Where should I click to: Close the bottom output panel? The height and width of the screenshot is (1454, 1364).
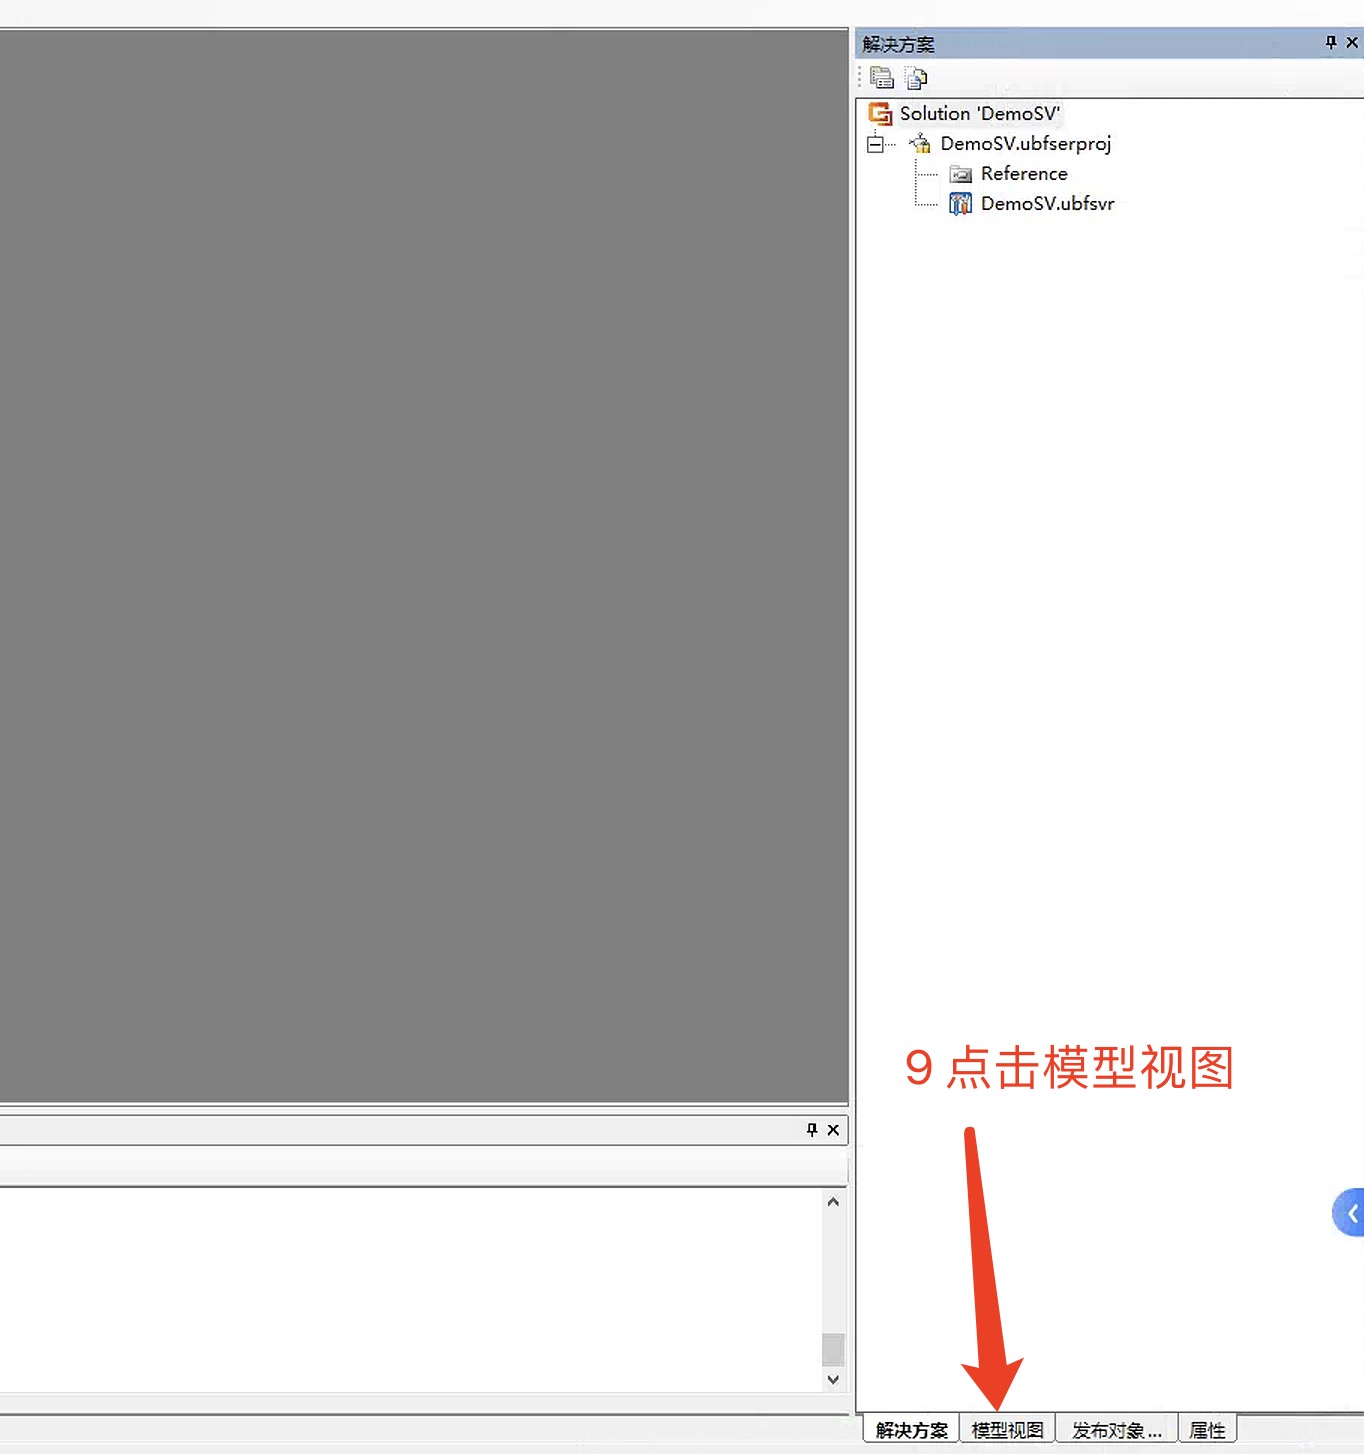pos(833,1130)
